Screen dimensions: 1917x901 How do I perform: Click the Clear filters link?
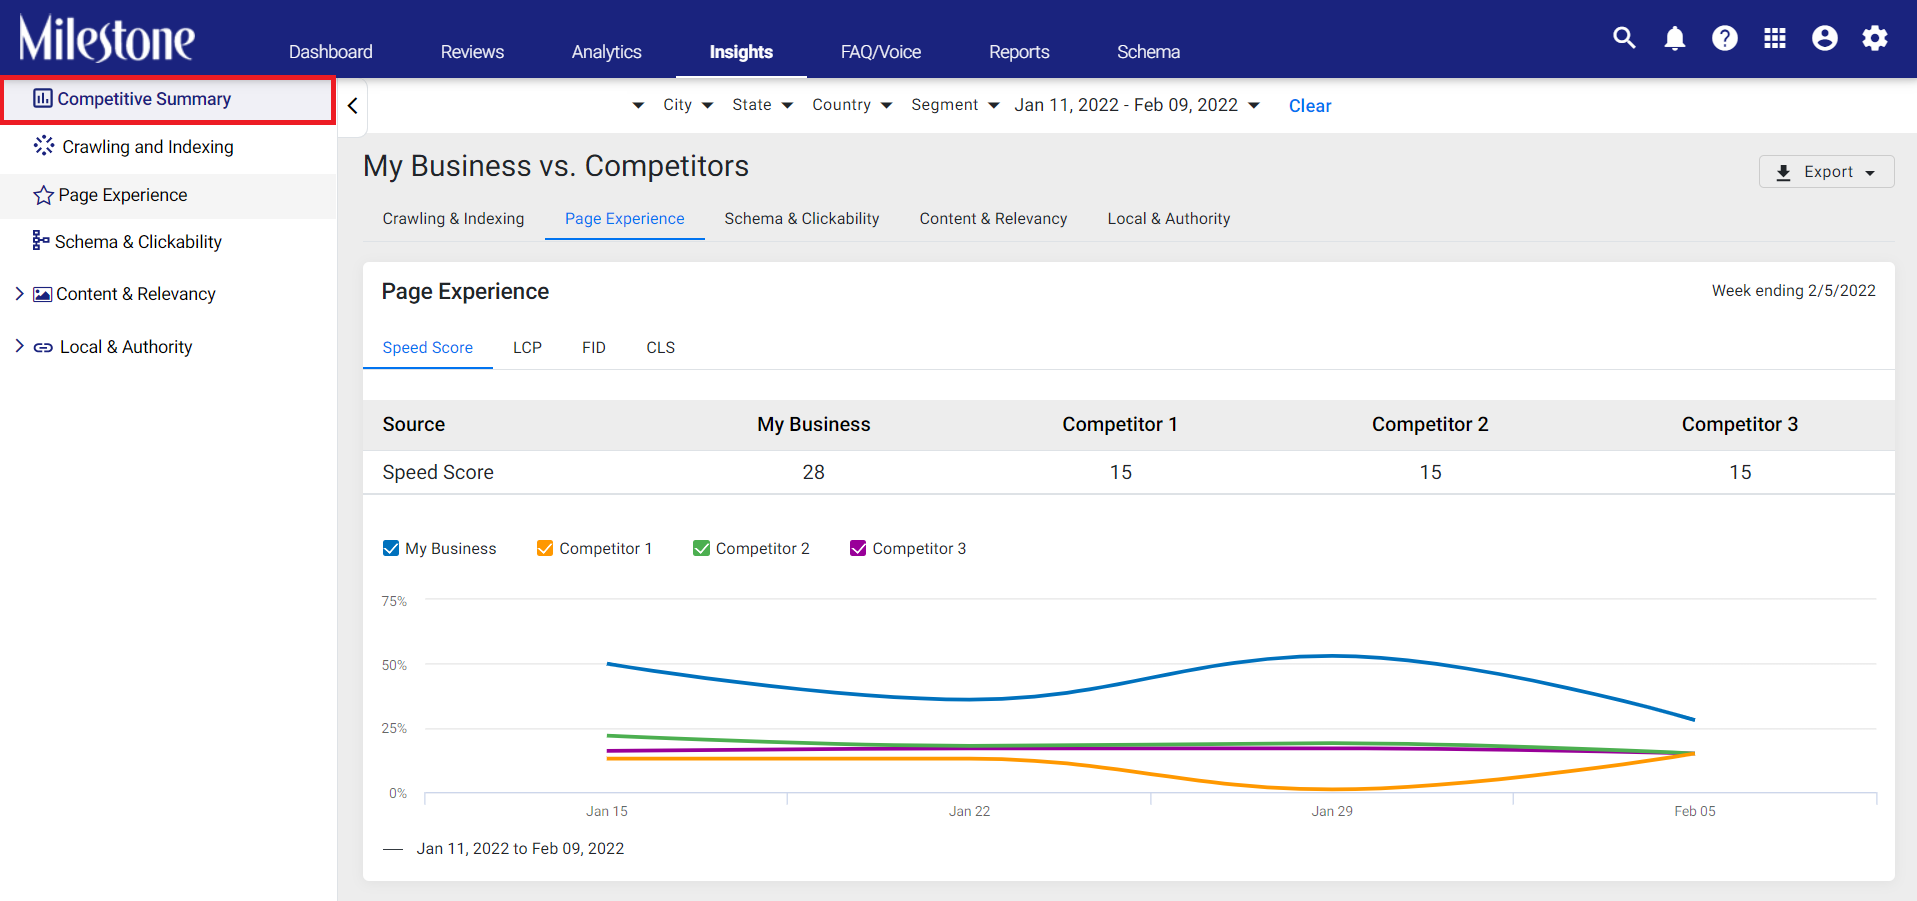(x=1309, y=106)
